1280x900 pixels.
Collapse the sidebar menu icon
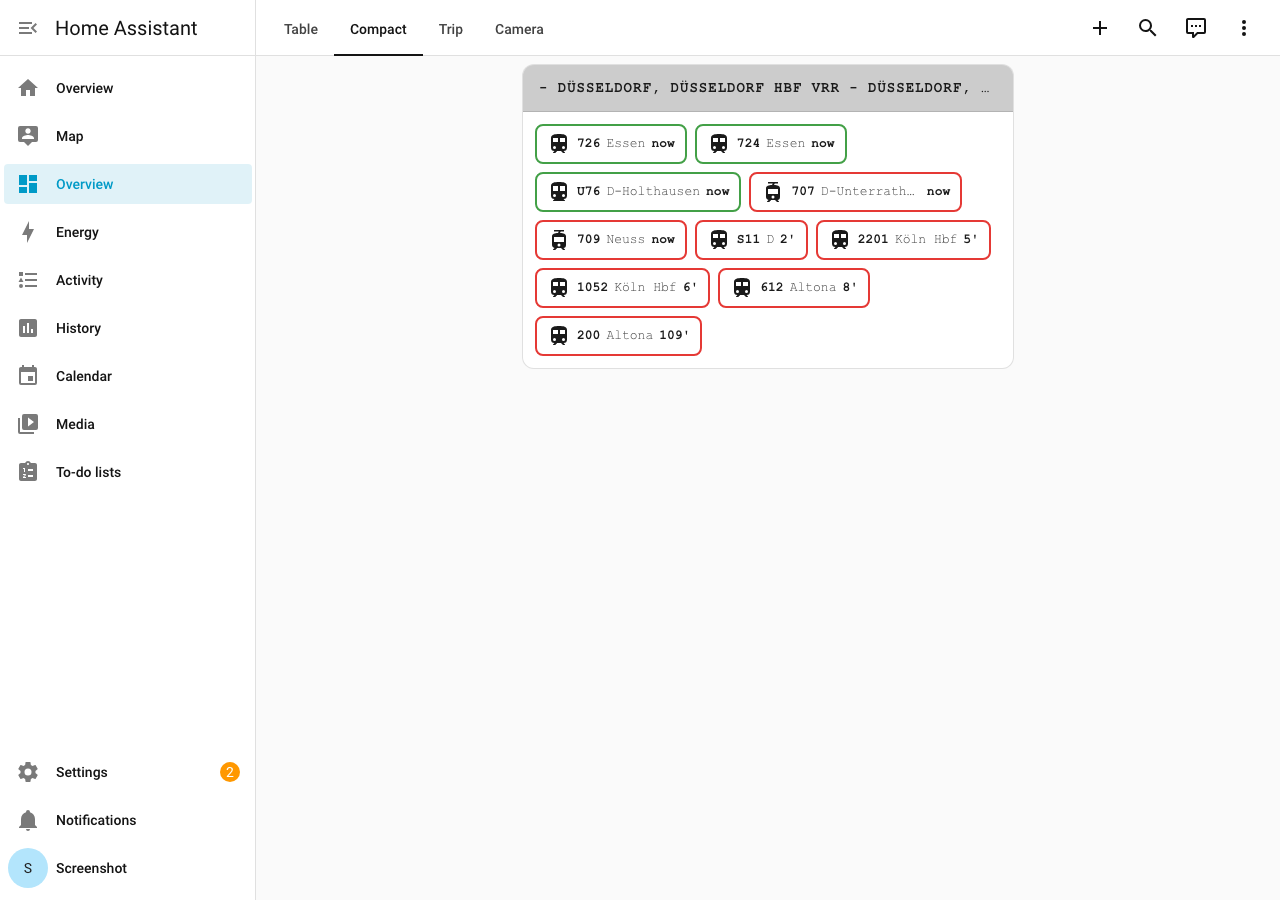[x=28, y=28]
